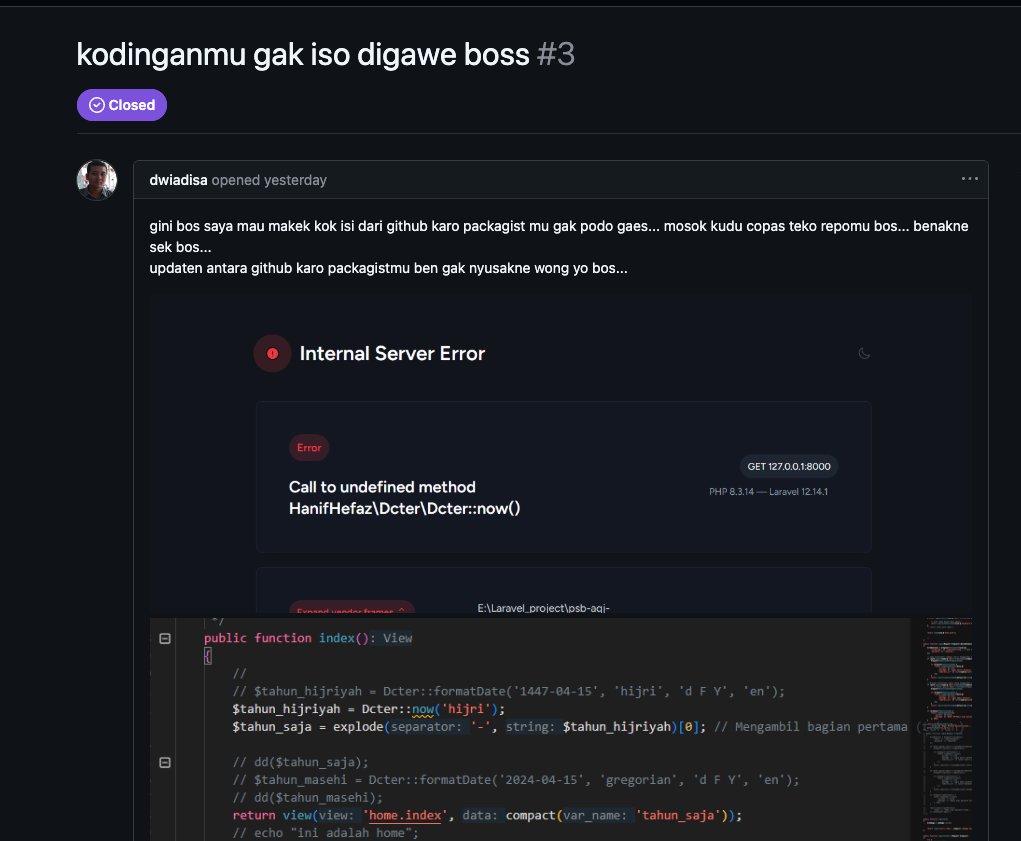Screen dimensions: 1021x841
Task: Click the 'updaten antara github karo packagistmu' line
Action: point(388,268)
